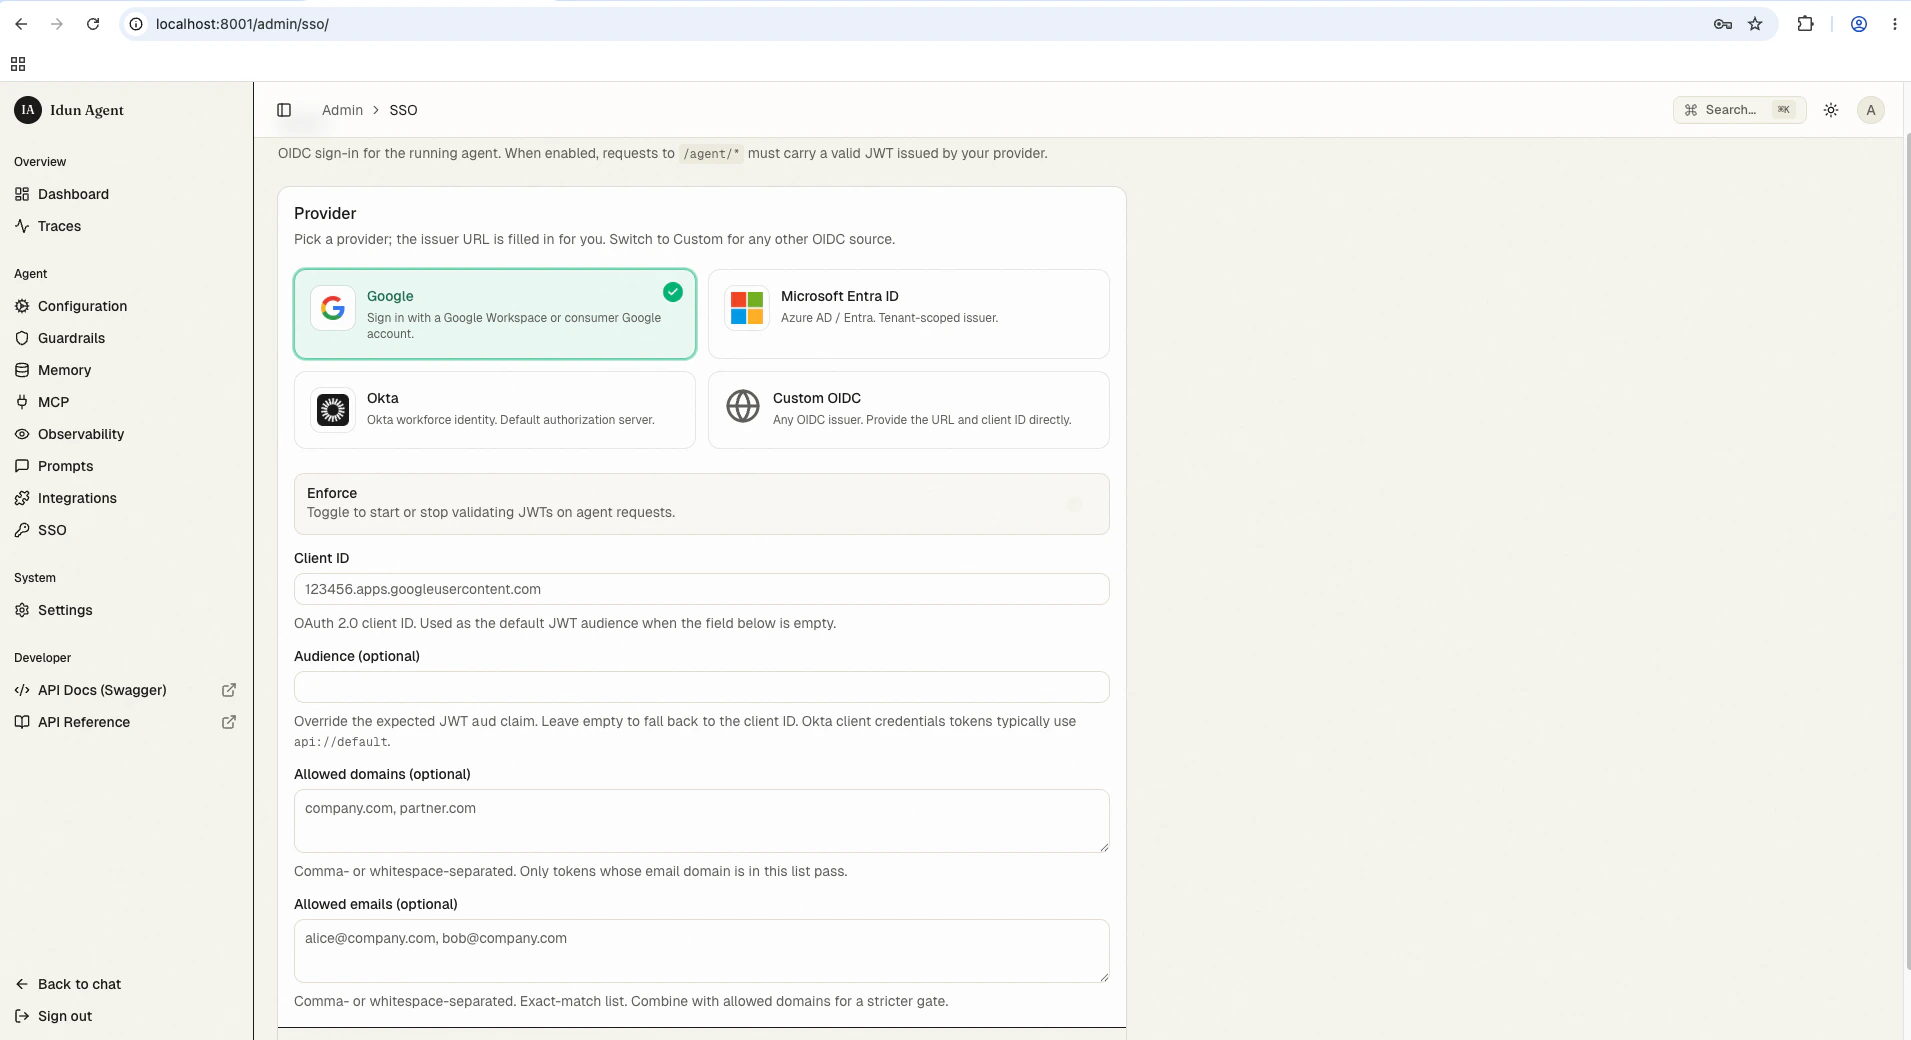Click the Memory database icon
The height and width of the screenshot is (1040, 1911).
[22, 370]
